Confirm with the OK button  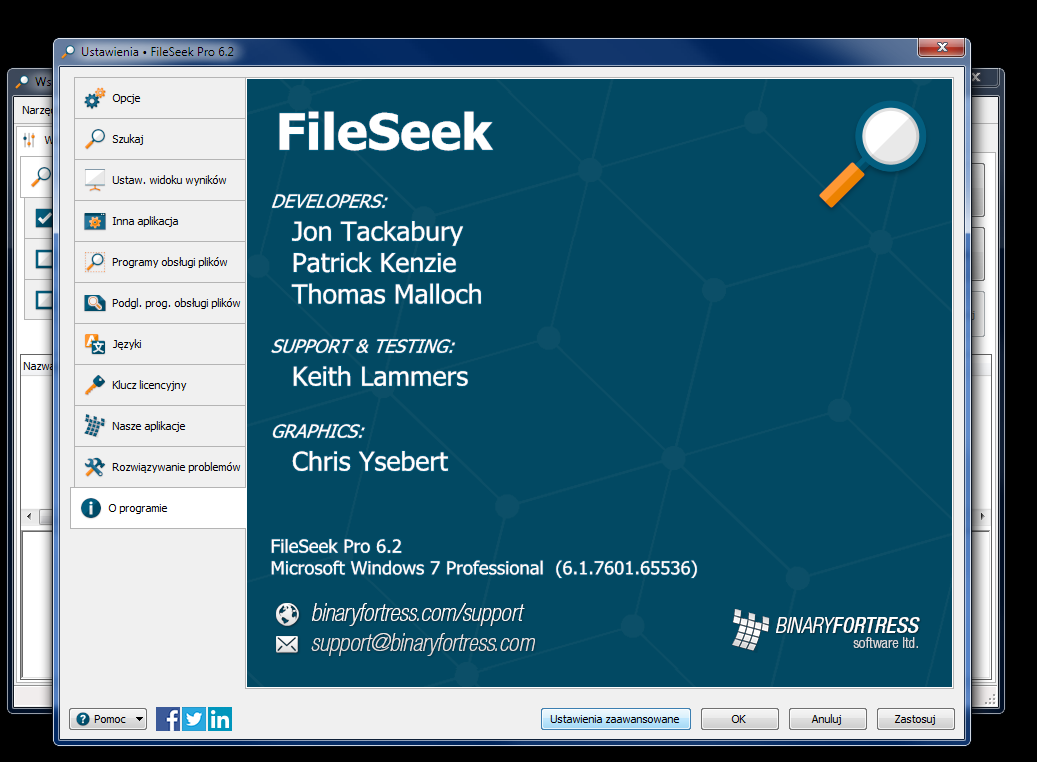pyautogui.click(x=739, y=719)
